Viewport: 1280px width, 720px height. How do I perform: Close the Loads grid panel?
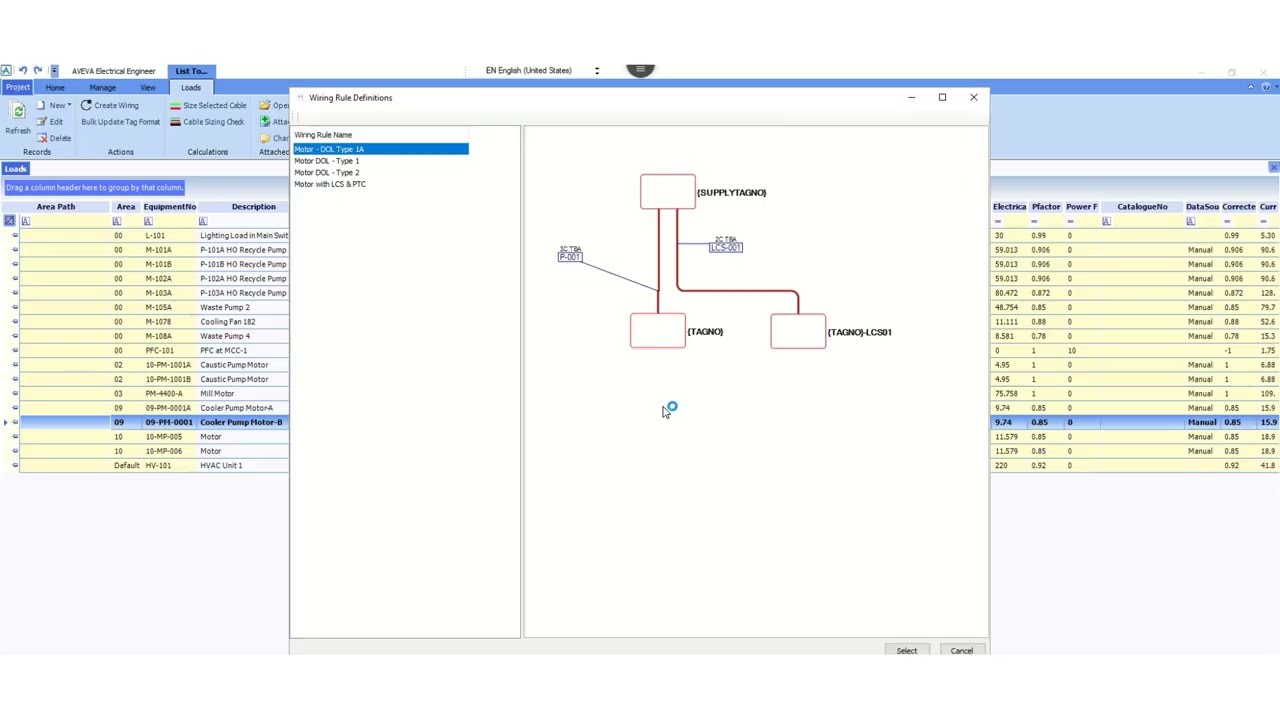pyautogui.click(x=1273, y=168)
